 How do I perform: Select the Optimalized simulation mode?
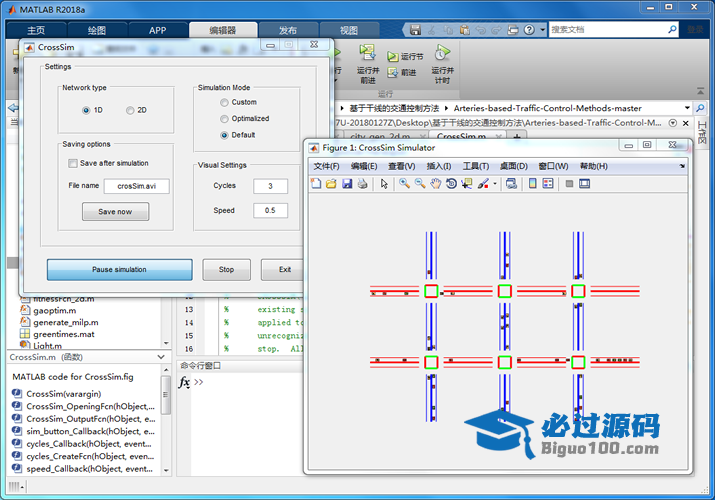(224, 119)
